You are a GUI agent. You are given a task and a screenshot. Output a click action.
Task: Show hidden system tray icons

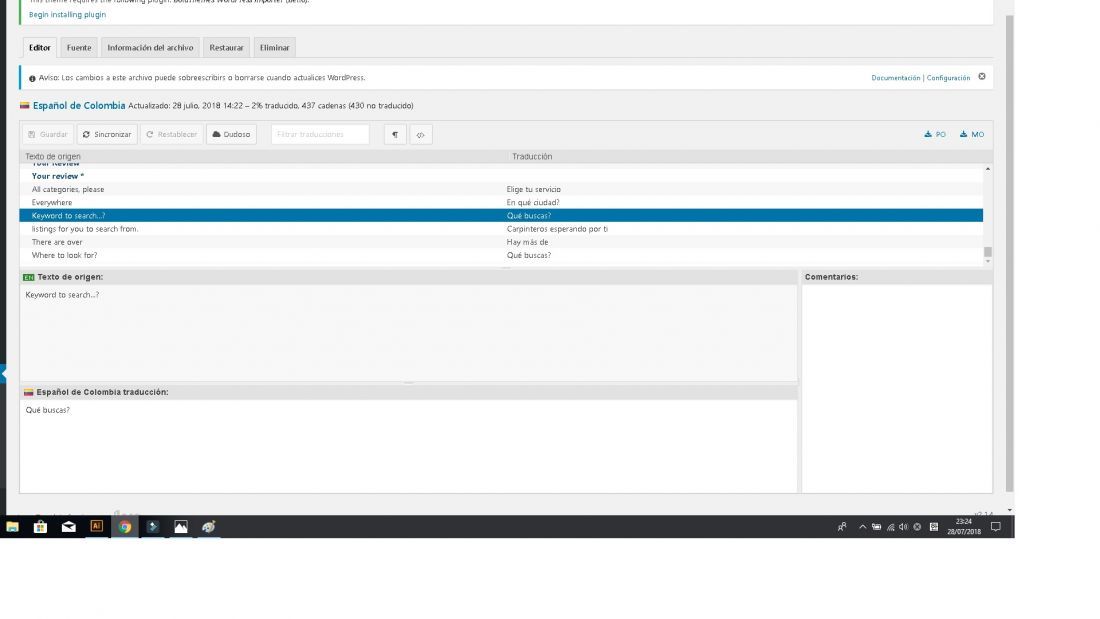862,527
